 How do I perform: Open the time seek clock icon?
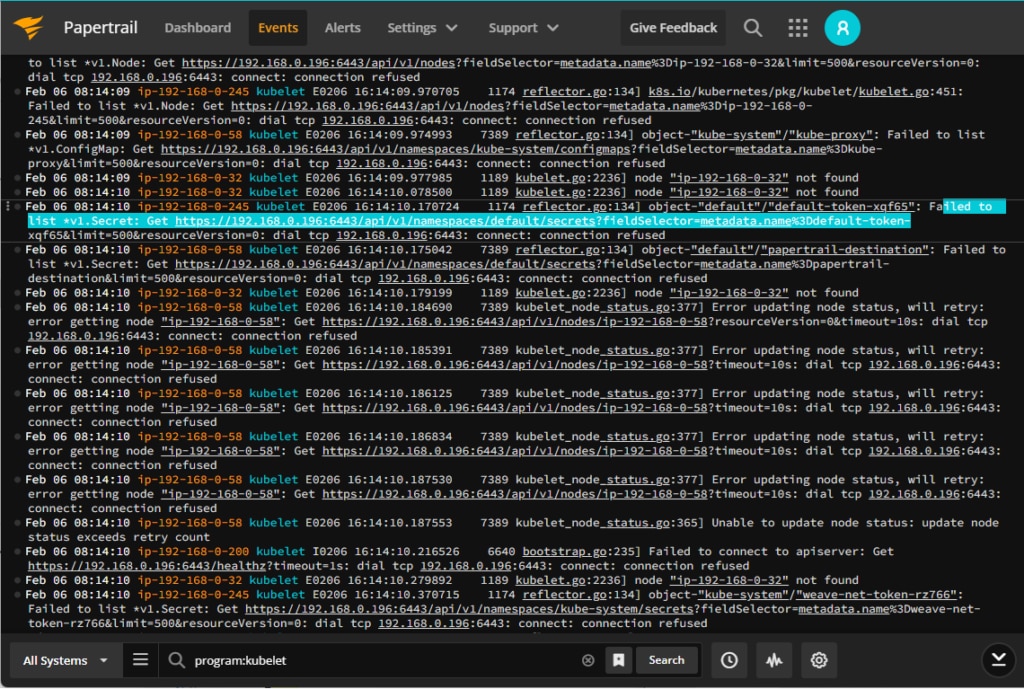[x=729, y=660]
